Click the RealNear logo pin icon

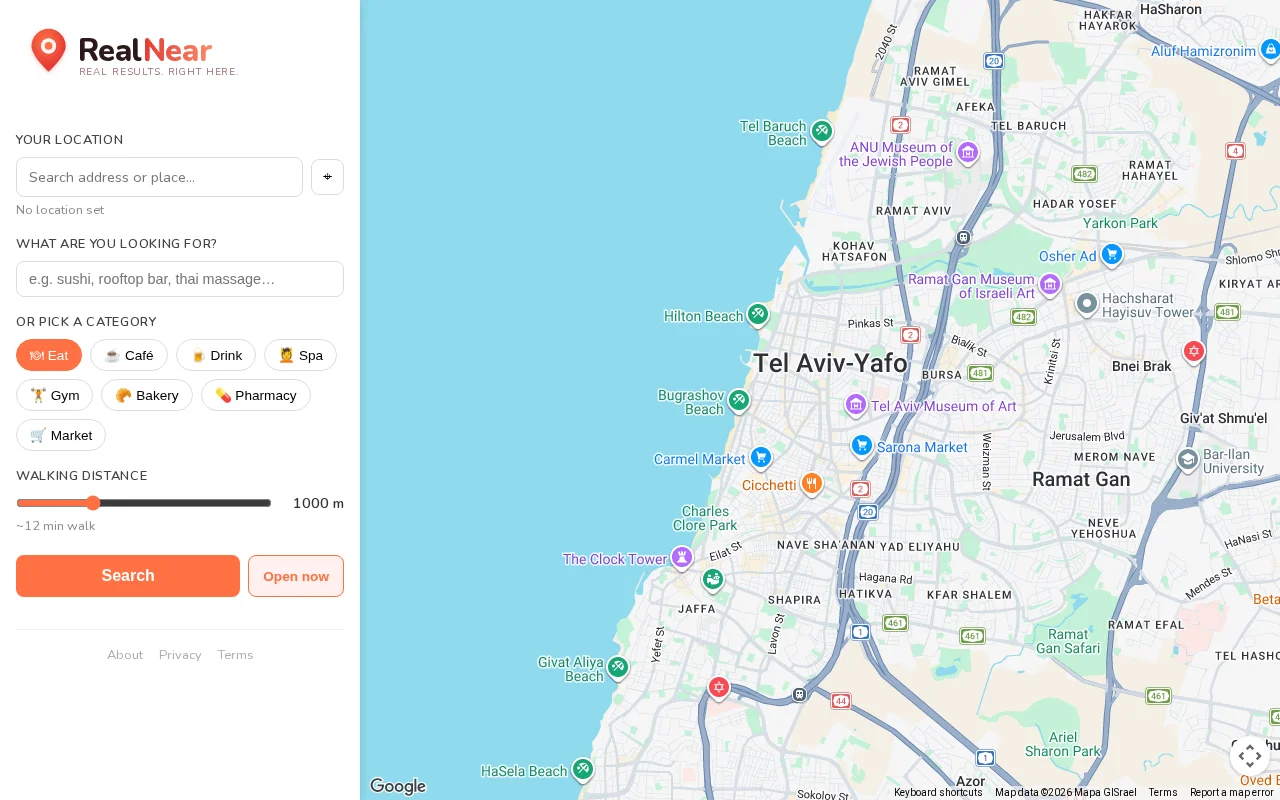(48, 50)
